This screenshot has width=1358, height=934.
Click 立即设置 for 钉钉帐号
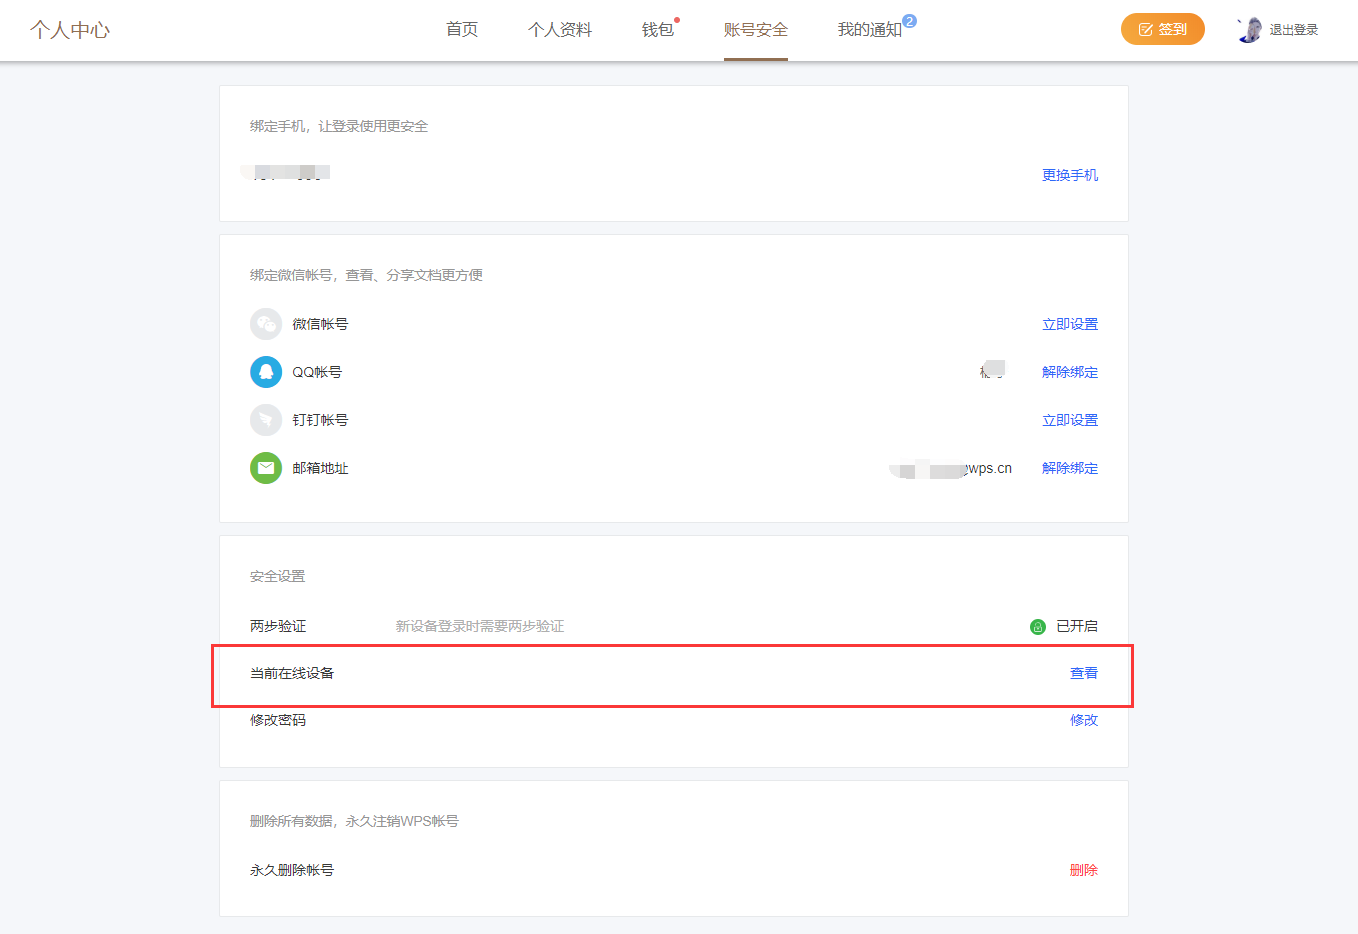click(1070, 420)
